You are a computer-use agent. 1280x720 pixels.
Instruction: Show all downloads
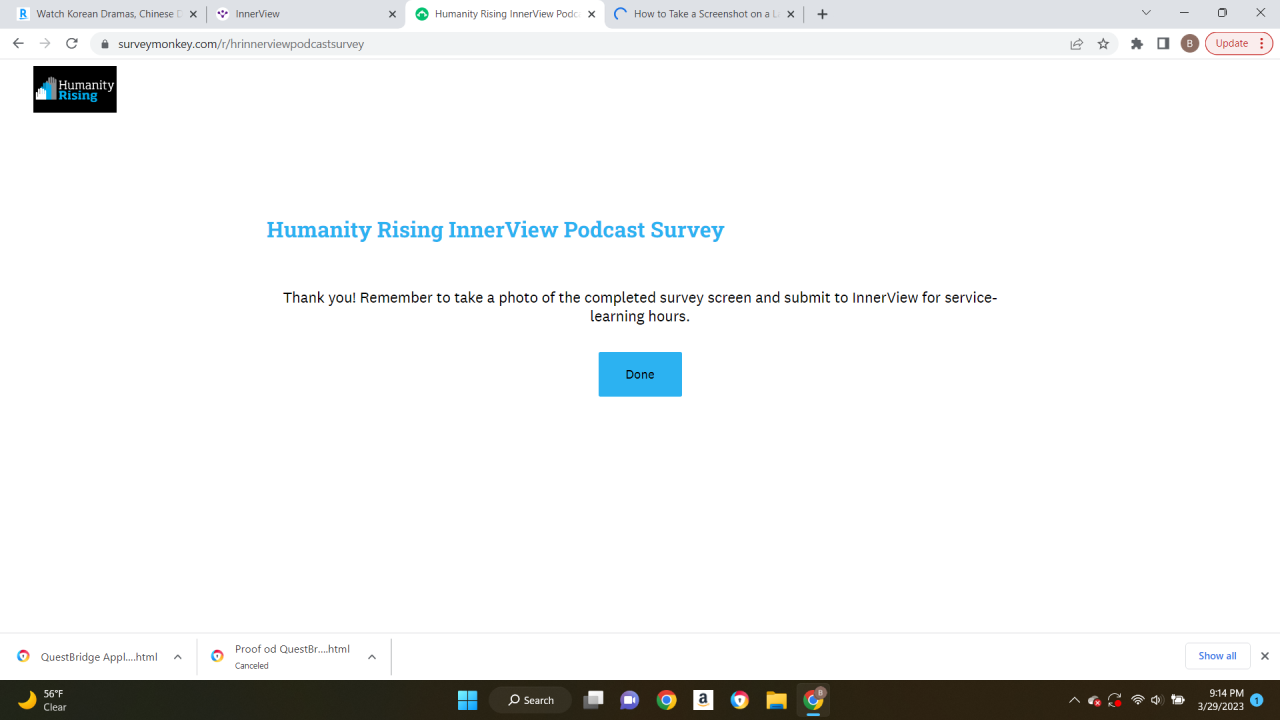(x=1217, y=656)
